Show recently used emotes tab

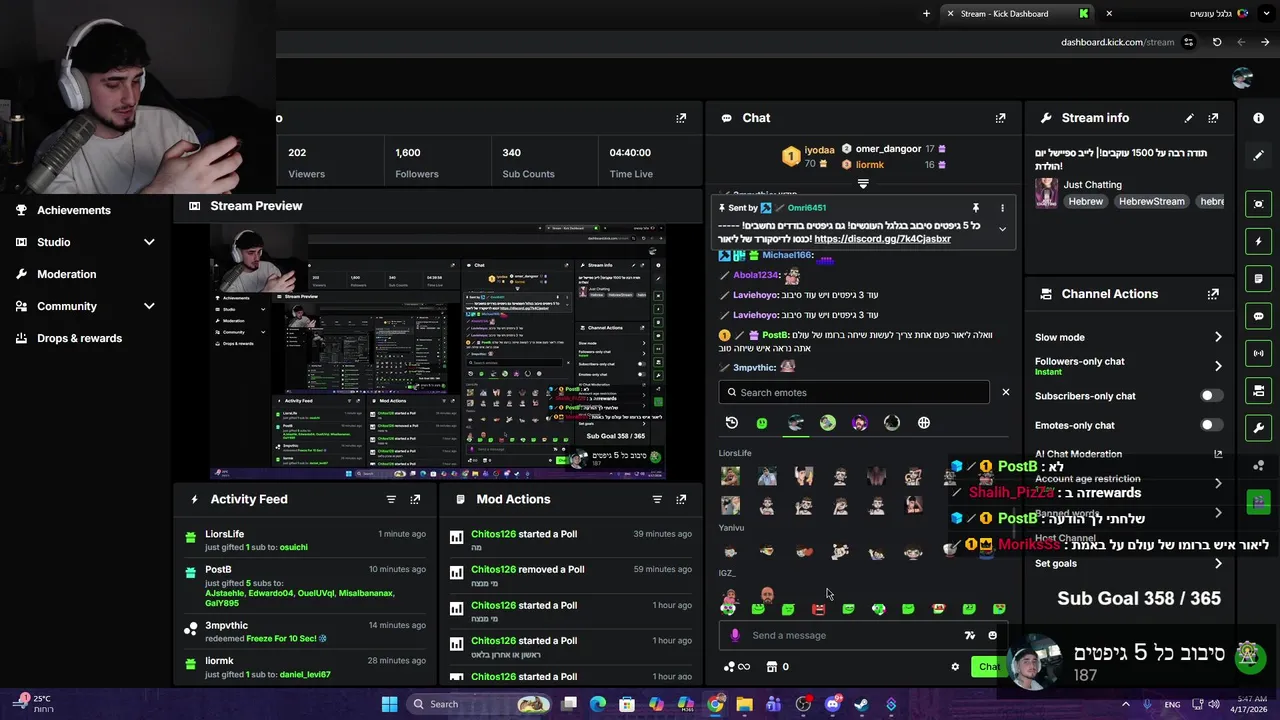[x=731, y=423]
